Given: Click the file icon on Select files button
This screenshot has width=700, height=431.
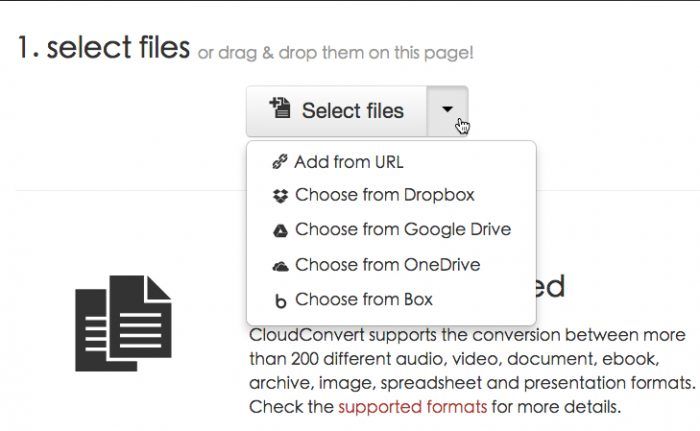Looking at the screenshot, I should [279, 109].
